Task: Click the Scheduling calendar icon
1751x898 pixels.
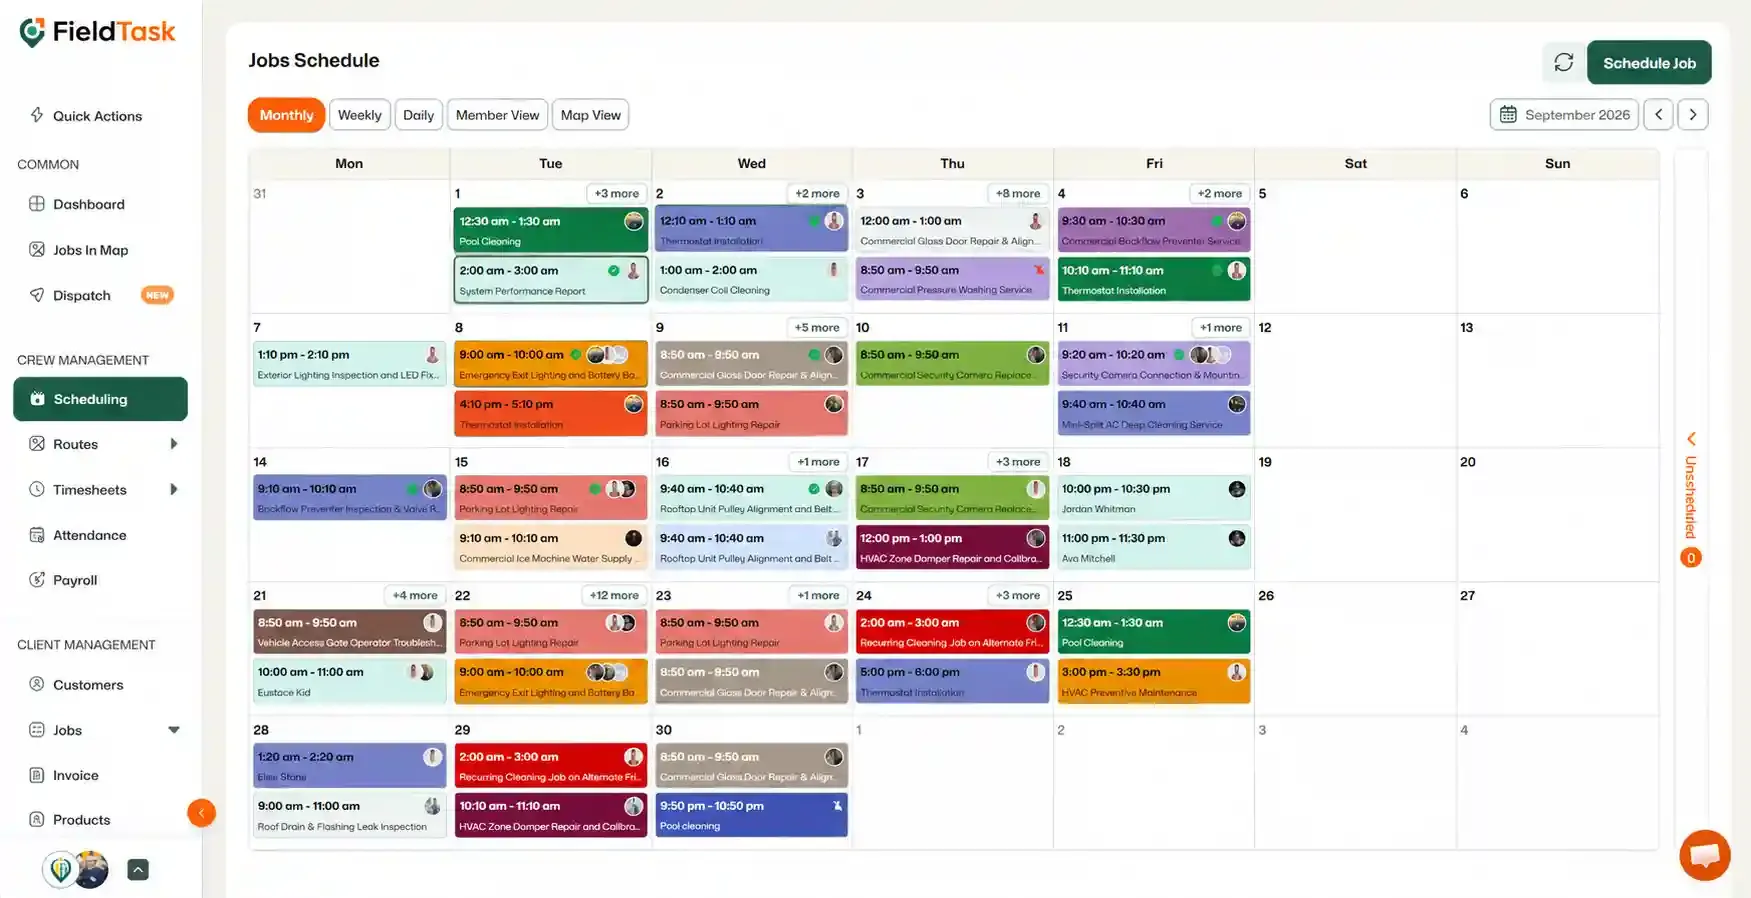Action: (37, 399)
